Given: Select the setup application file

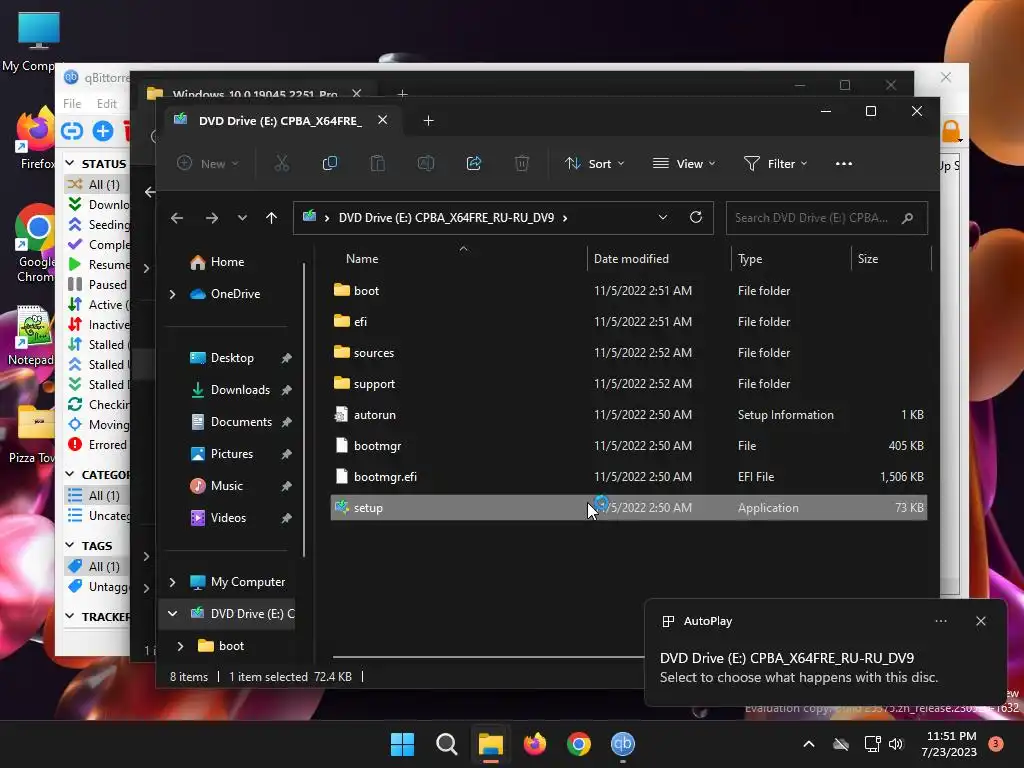Looking at the screenshot, I should point(628,507).
